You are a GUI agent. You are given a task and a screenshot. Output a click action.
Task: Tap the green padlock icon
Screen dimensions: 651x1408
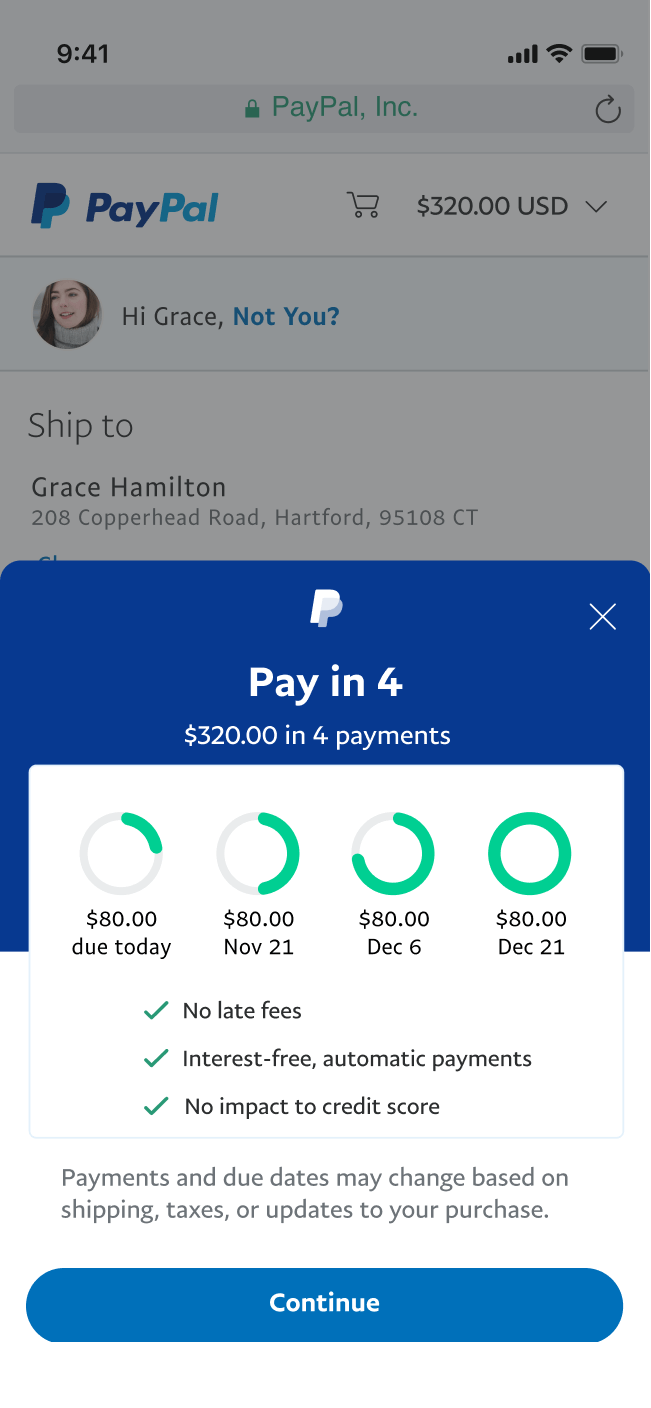(x=252, y=109)
